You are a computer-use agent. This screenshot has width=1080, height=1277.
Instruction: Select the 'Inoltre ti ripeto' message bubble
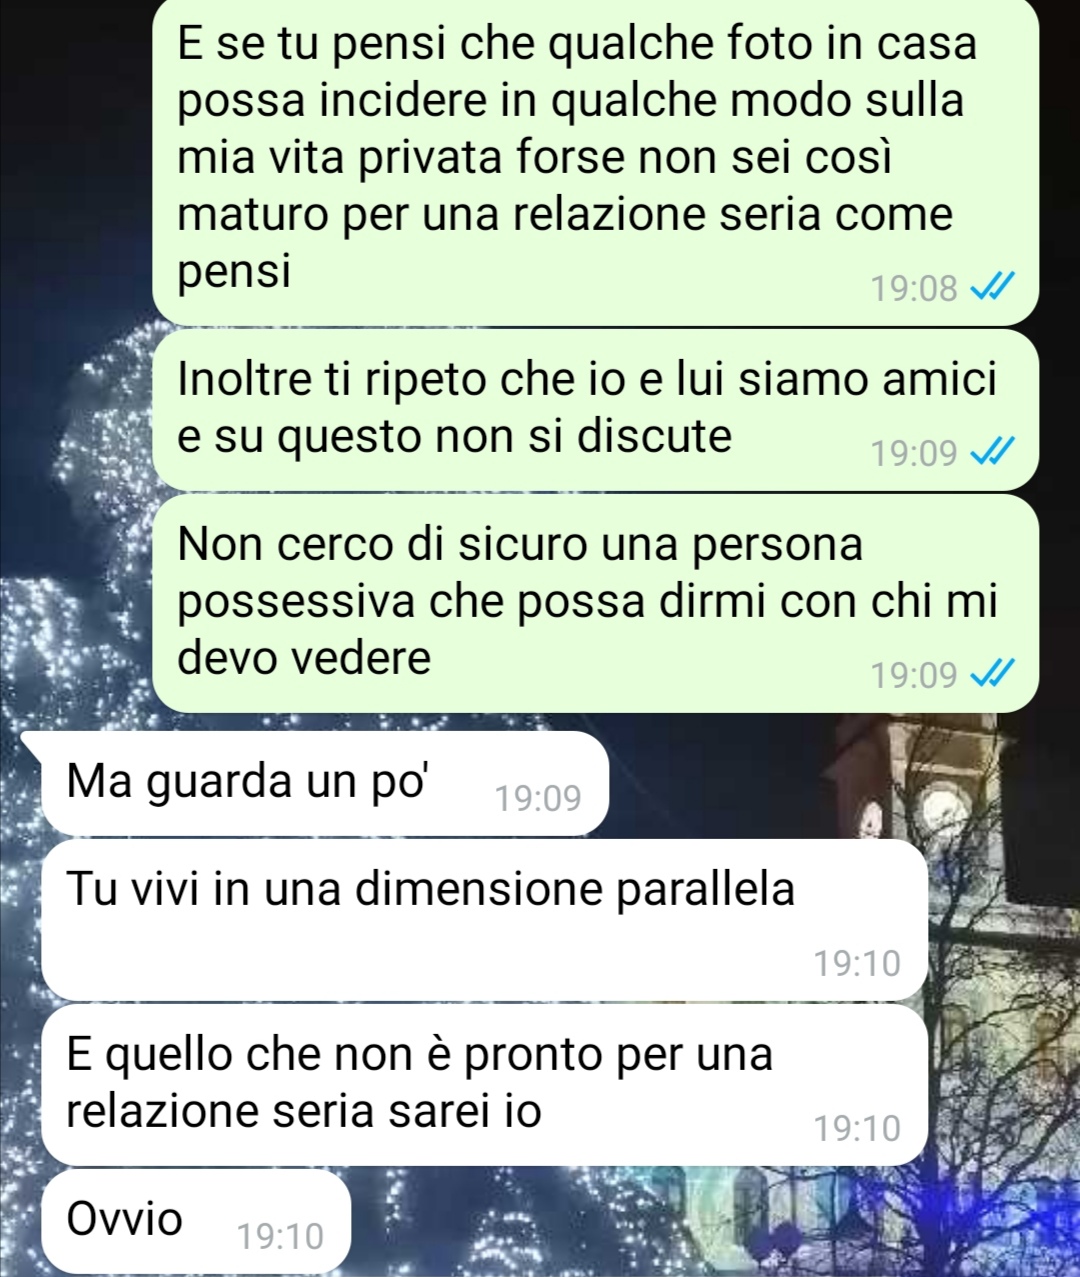pos(595,410)
